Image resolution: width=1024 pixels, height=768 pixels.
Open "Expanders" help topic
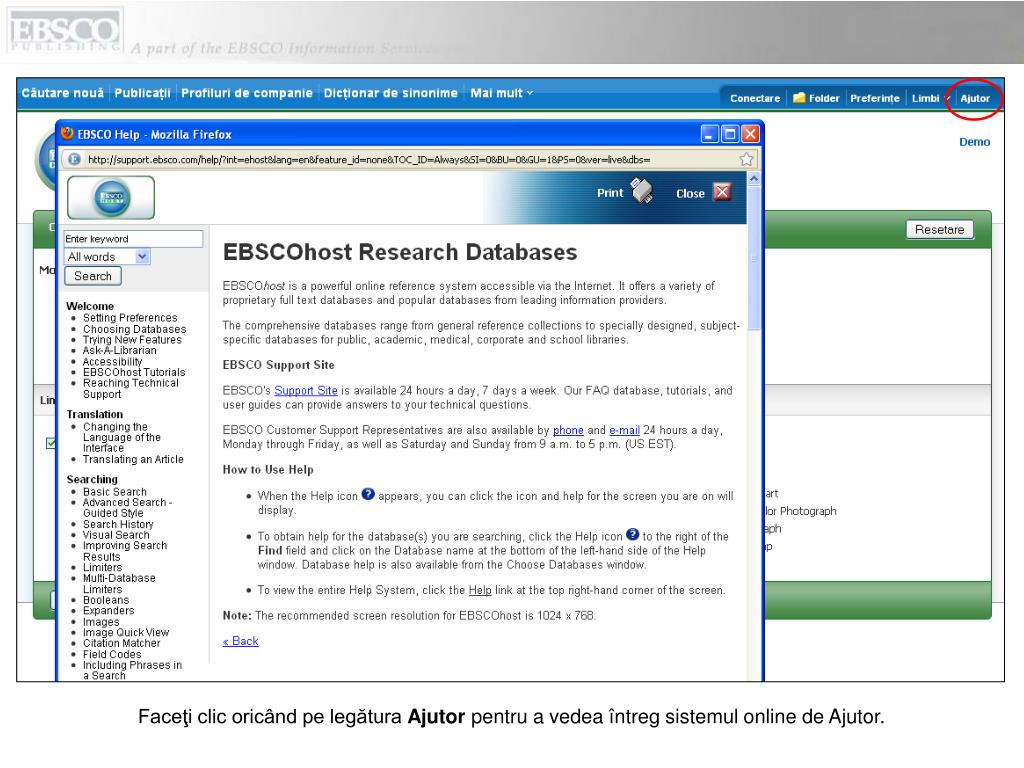[108, 611]
